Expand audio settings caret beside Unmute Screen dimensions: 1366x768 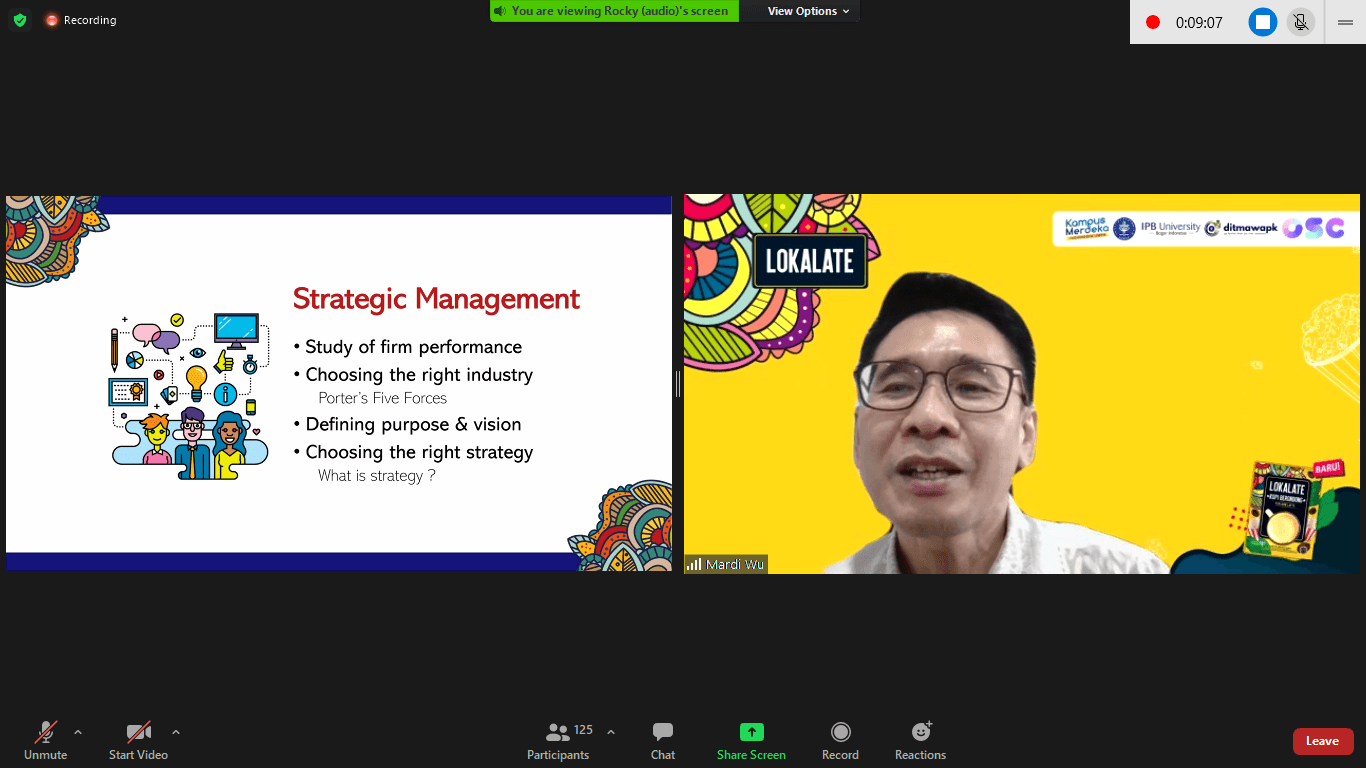click(78, 732)
